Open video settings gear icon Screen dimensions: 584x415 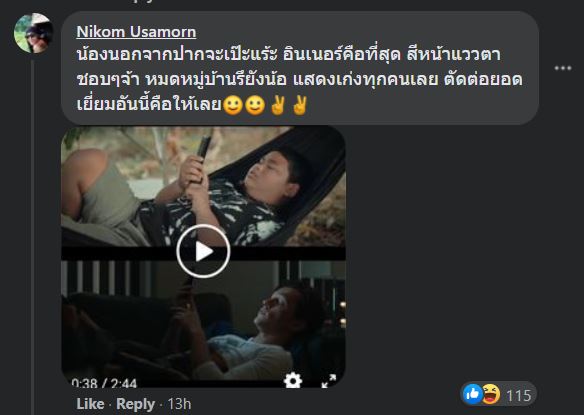293,380
